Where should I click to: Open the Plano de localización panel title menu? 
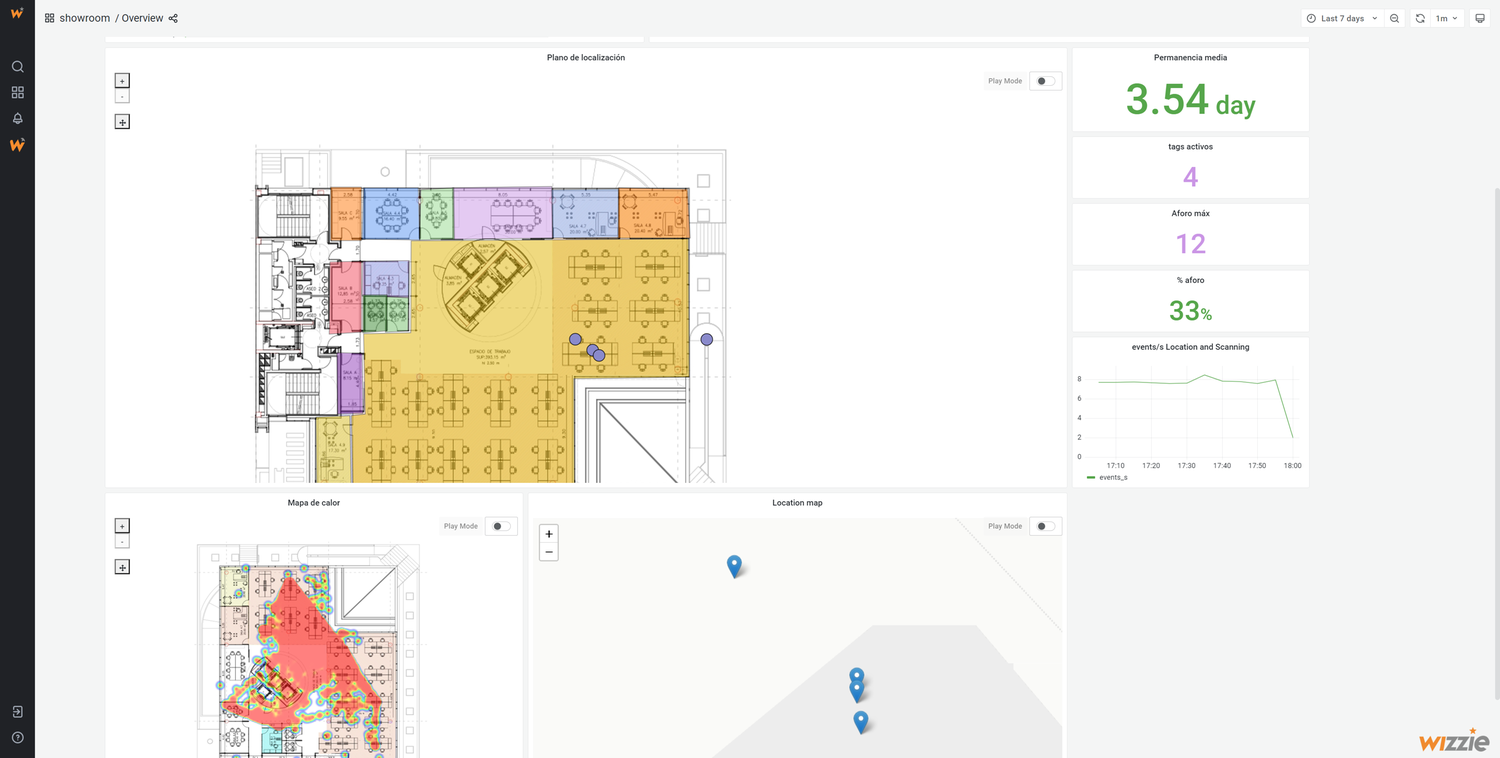pyautogui.click(x=585, y=57)
